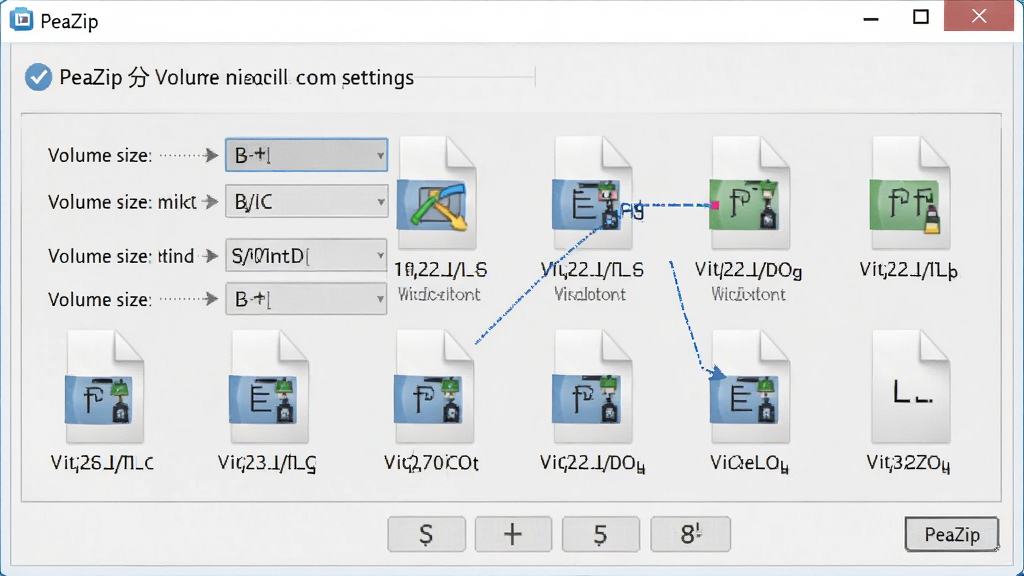
Task: Select the green file icon Vit,22.1/ILp
Action: point(910,193)
